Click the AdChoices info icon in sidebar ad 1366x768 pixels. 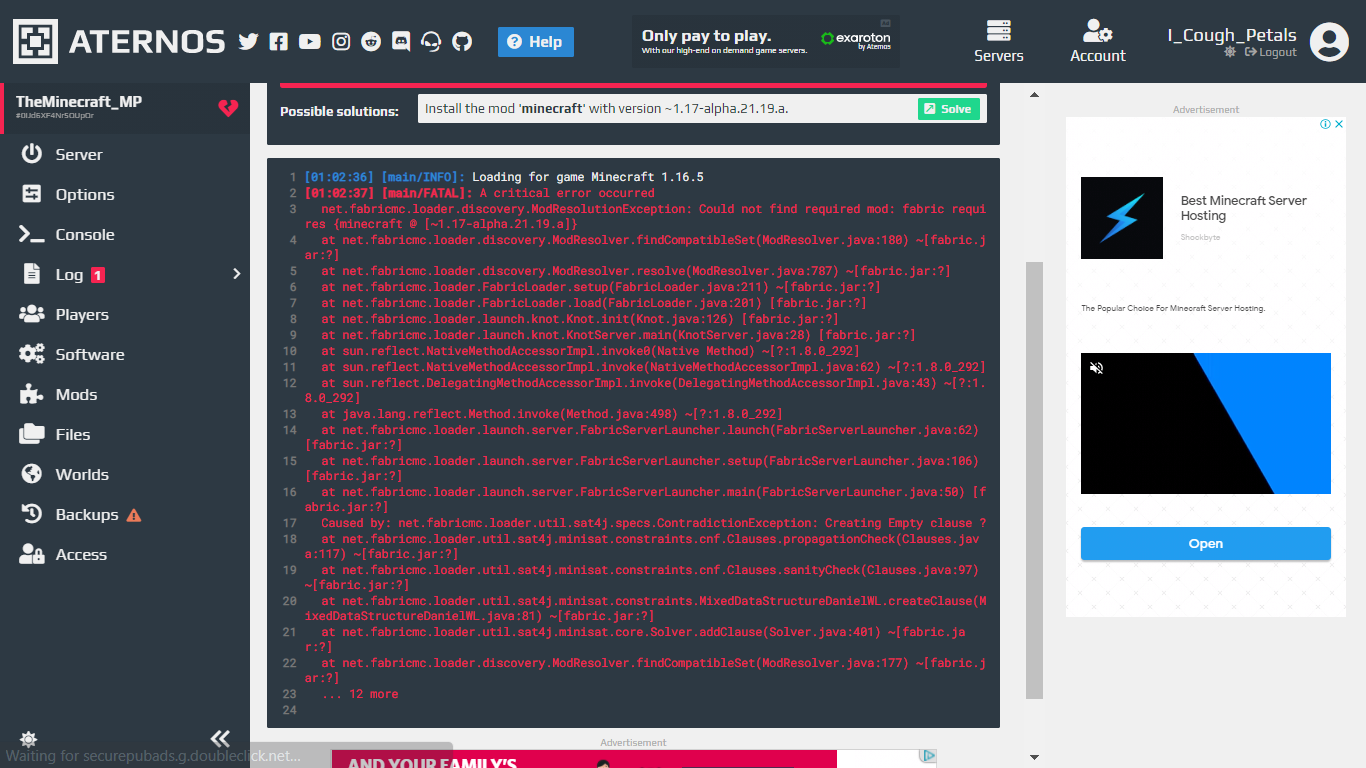pos(1326,124)
